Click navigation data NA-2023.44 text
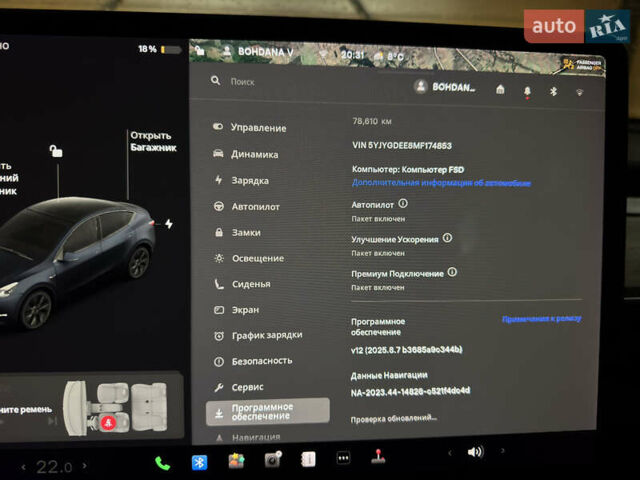The width and height of the screenshot is (640, 480). [410, 391]
